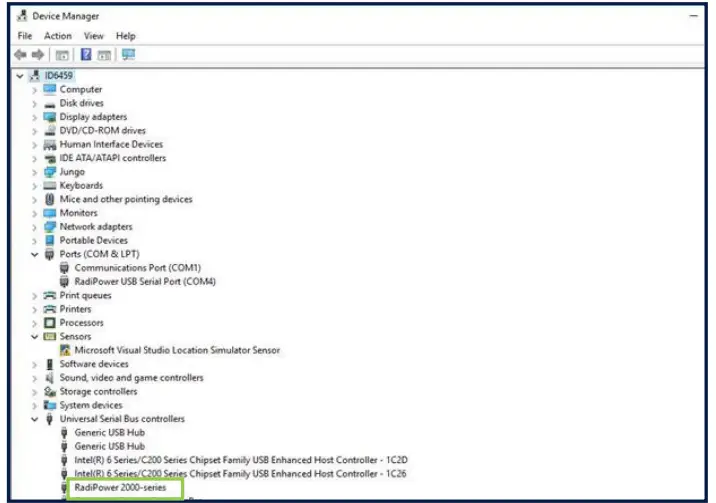The image size is (716, 503).
Task: Click the System devices icon
Action: click(x=49, y=405)
